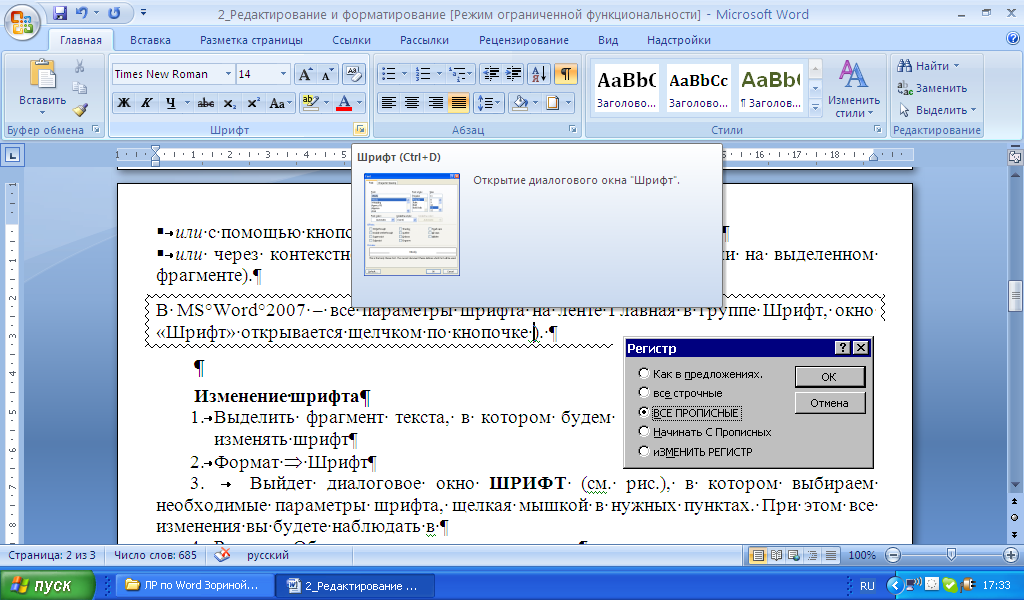Undo last action in Quick Access toolbar
This screenshot has width=1024, height=600.
coord(82,12)
